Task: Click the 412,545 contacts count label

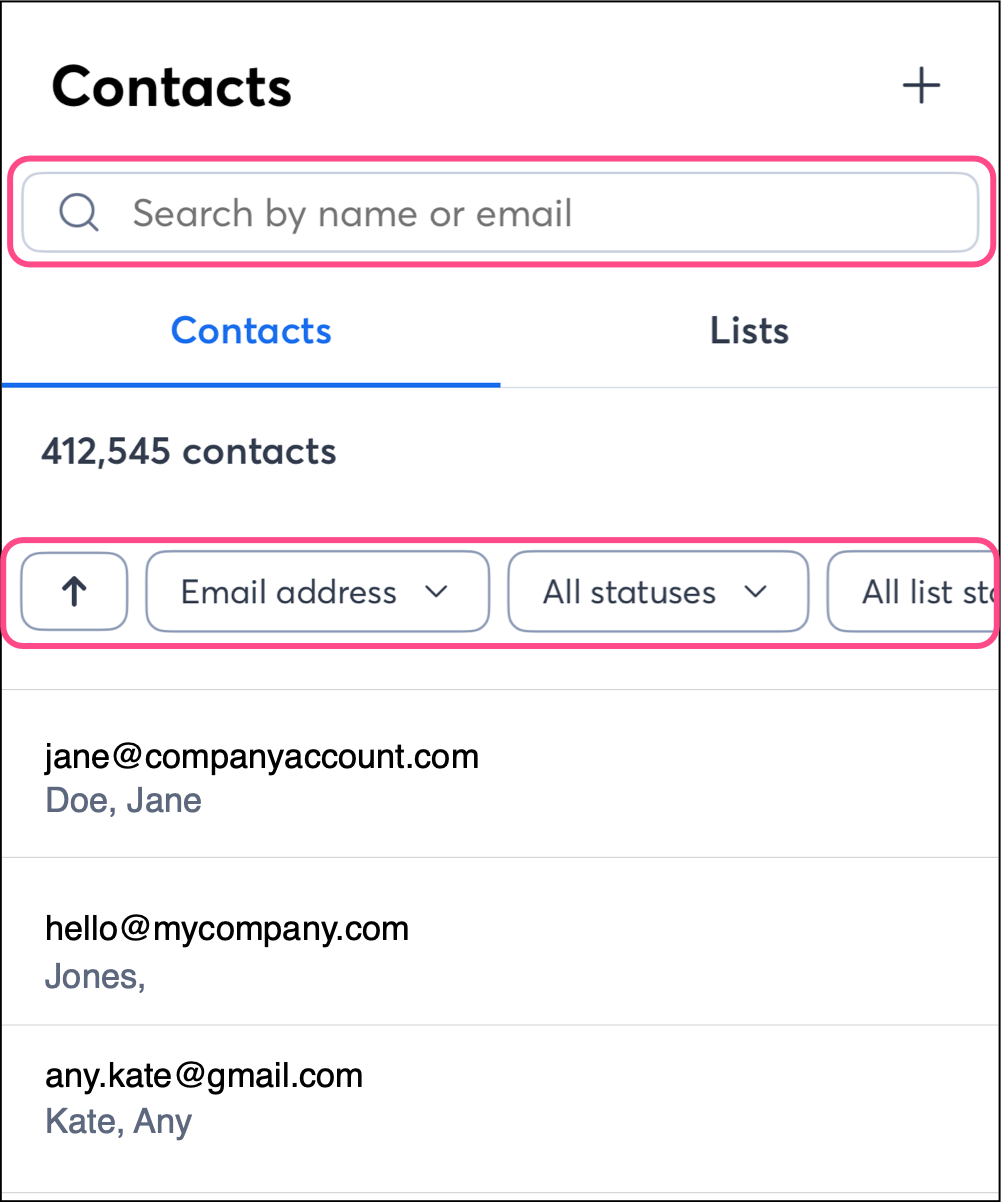Action: click(x=189, y=452)
